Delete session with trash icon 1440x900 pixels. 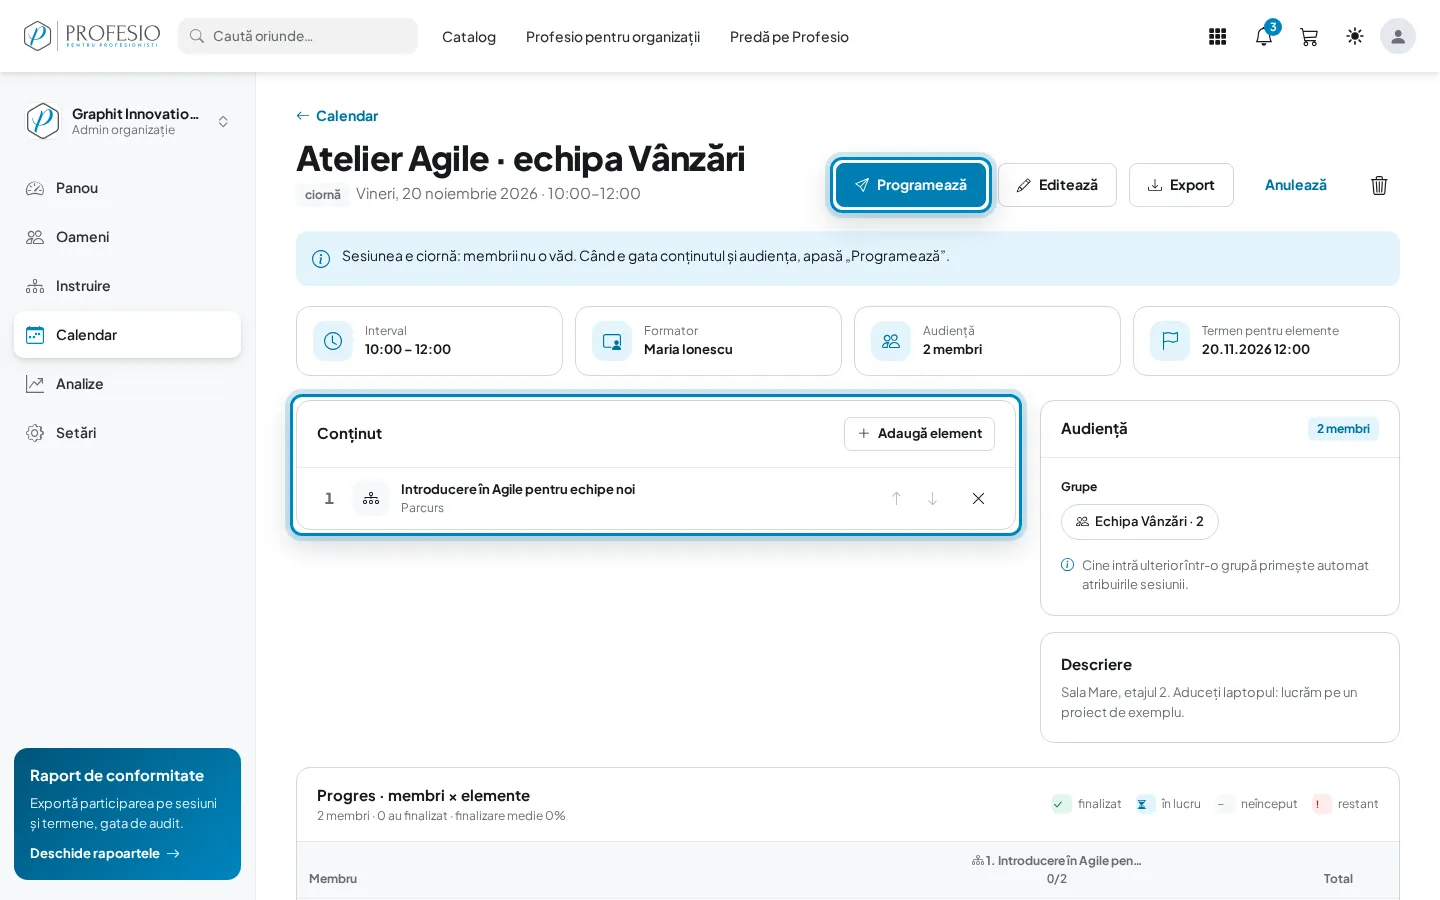tap(1379, 185)
